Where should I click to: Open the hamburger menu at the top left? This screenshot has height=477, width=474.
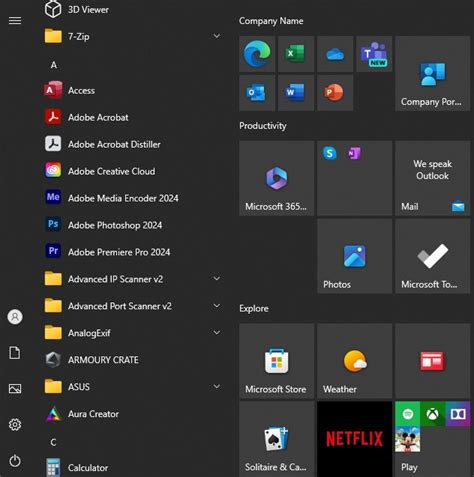[x=15, y=21]
